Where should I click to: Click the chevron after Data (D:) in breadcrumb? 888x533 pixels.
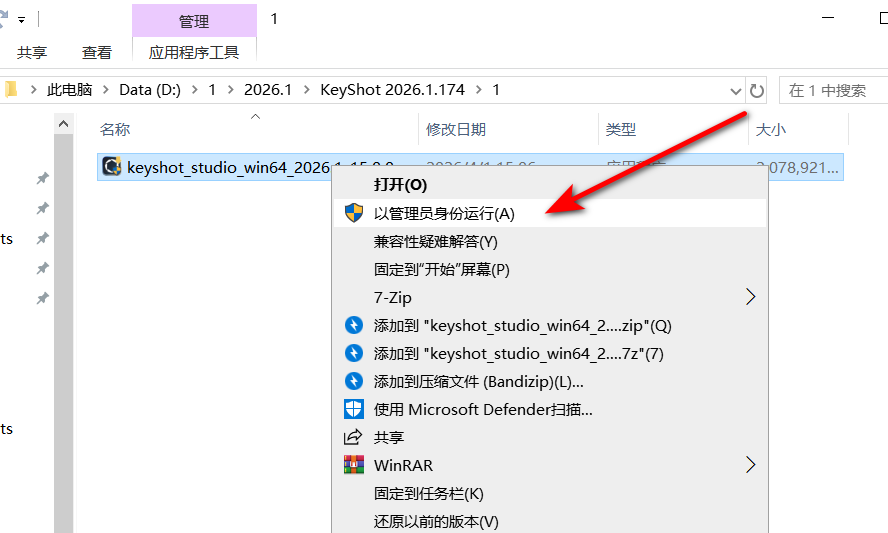click(195, 89)
